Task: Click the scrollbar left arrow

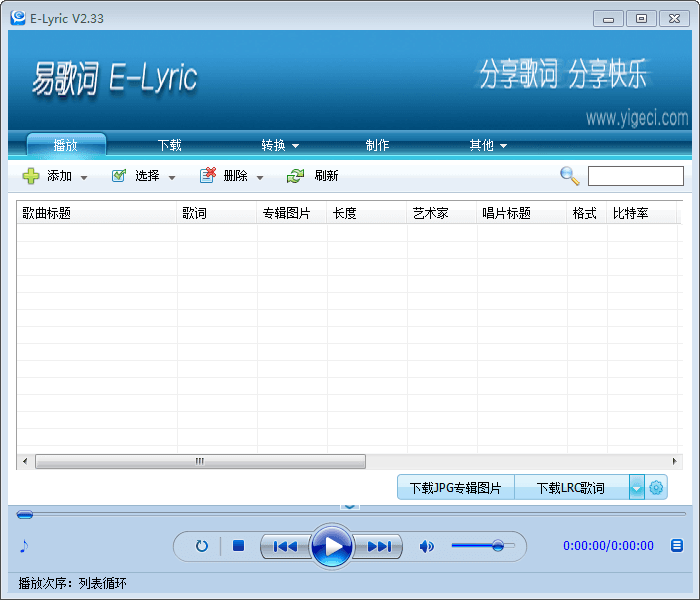Action: click(25, 461)
